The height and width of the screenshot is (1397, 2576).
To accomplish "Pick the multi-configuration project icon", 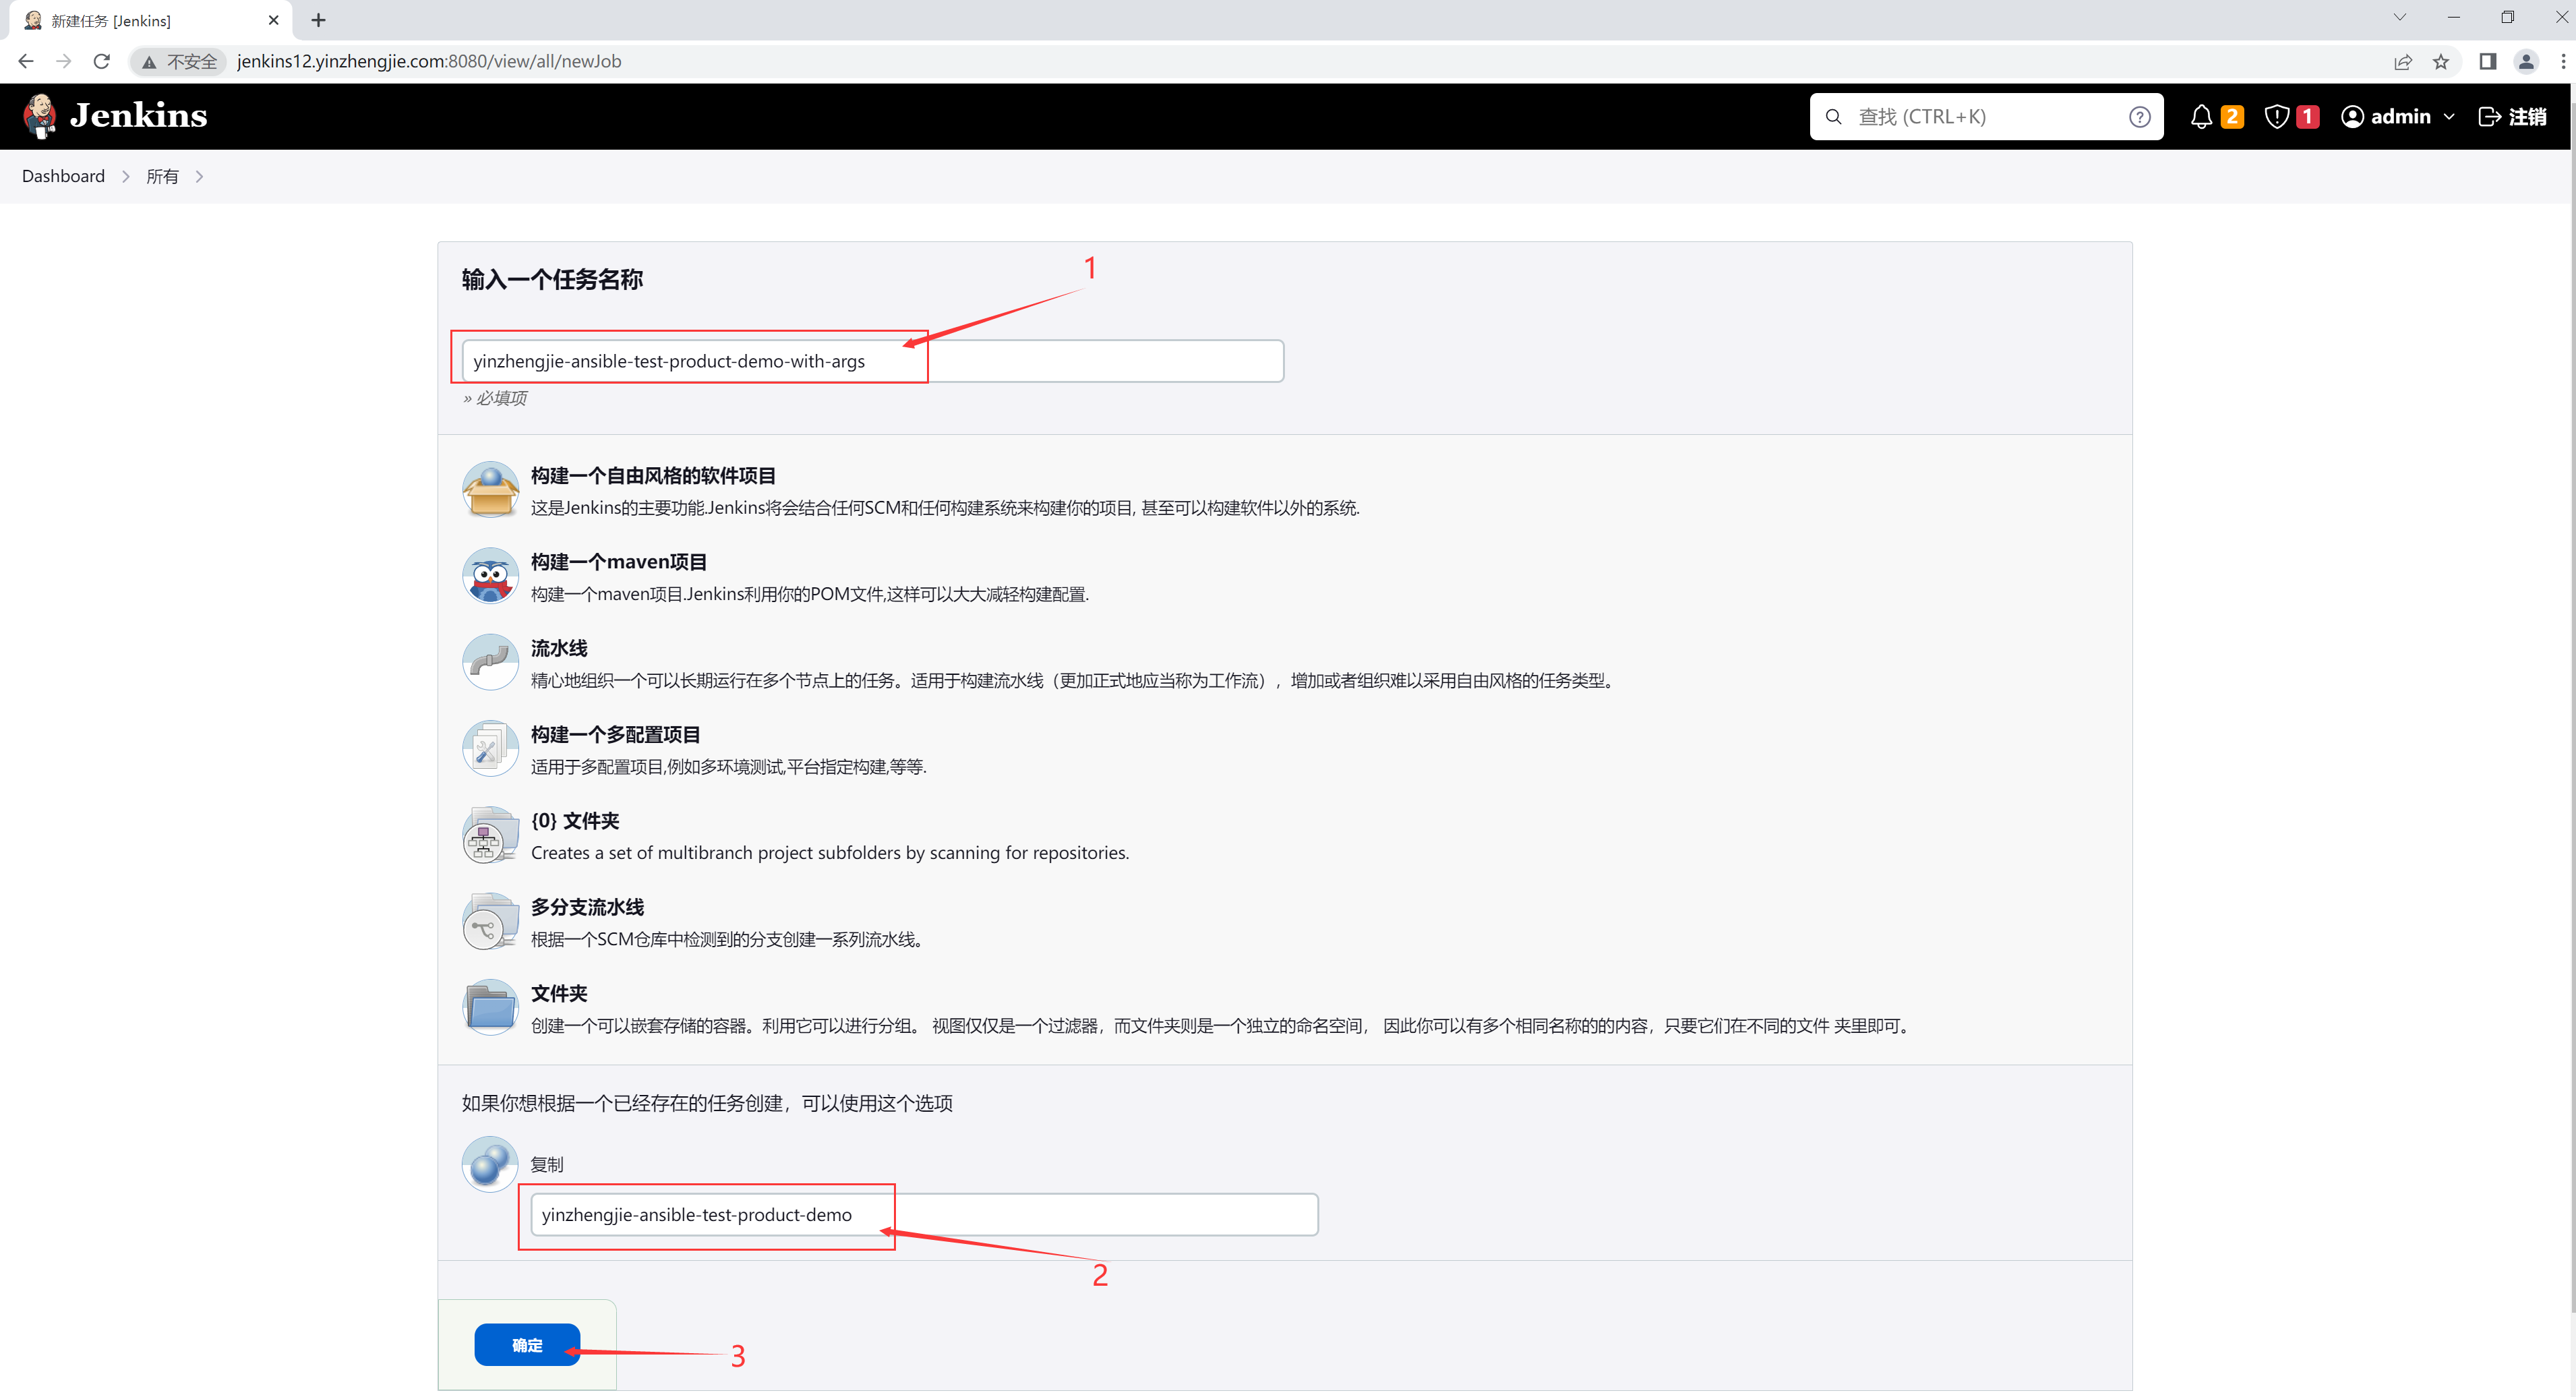I will 490,749.
